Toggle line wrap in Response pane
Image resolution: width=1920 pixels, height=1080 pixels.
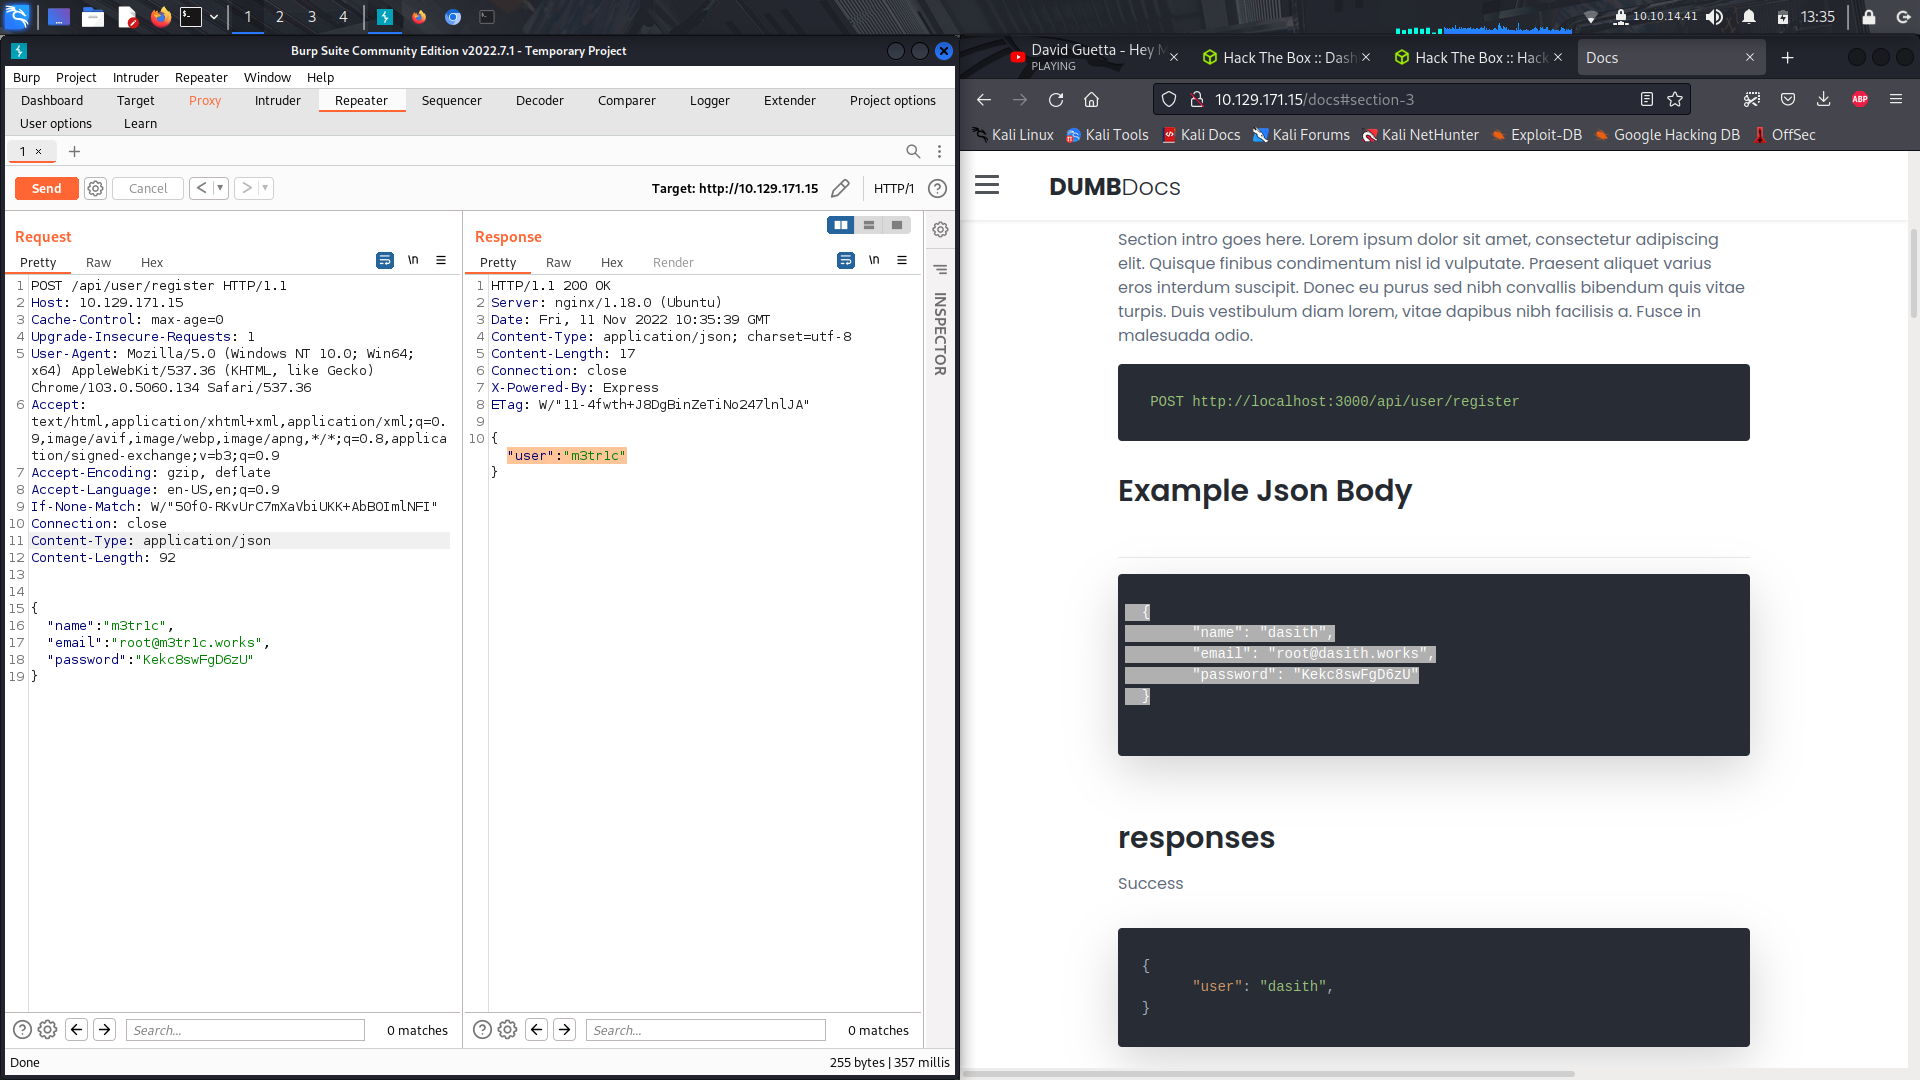tap(845, 260)
